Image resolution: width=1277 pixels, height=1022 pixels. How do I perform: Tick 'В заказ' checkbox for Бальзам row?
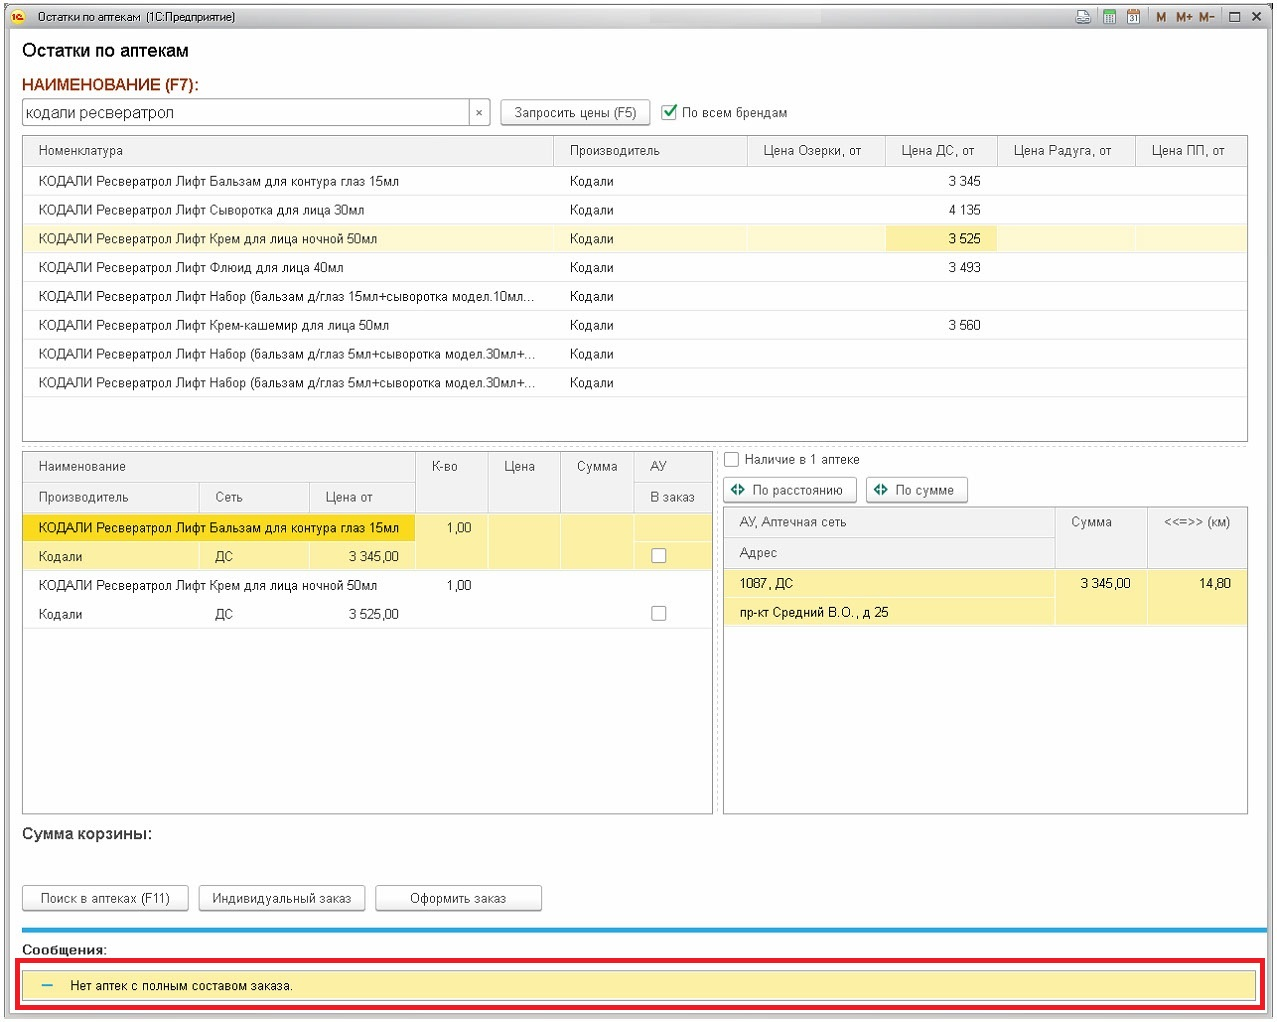coord(658,556)
